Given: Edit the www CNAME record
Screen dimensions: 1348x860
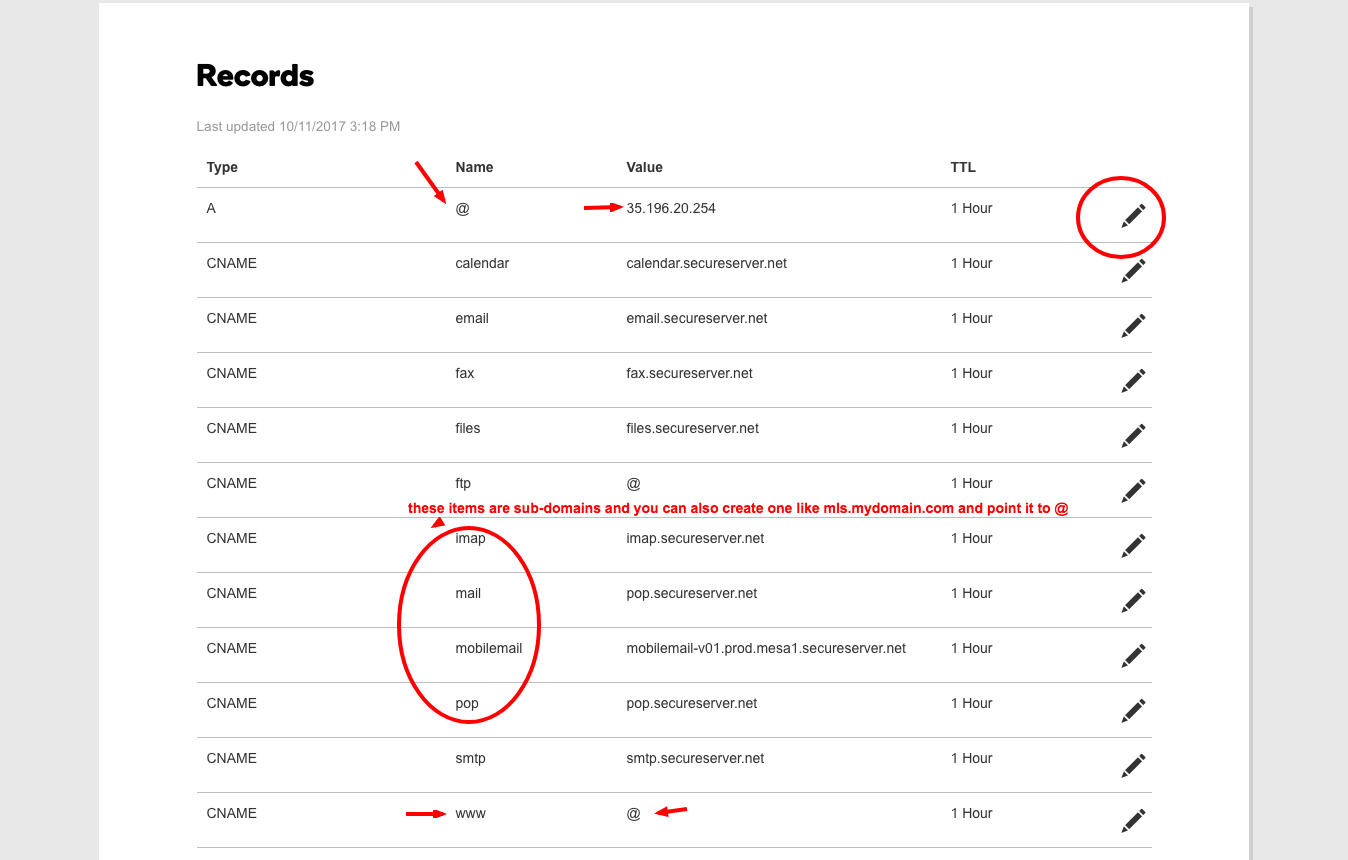Looking at the screenshot, I should coord(1133,821).
